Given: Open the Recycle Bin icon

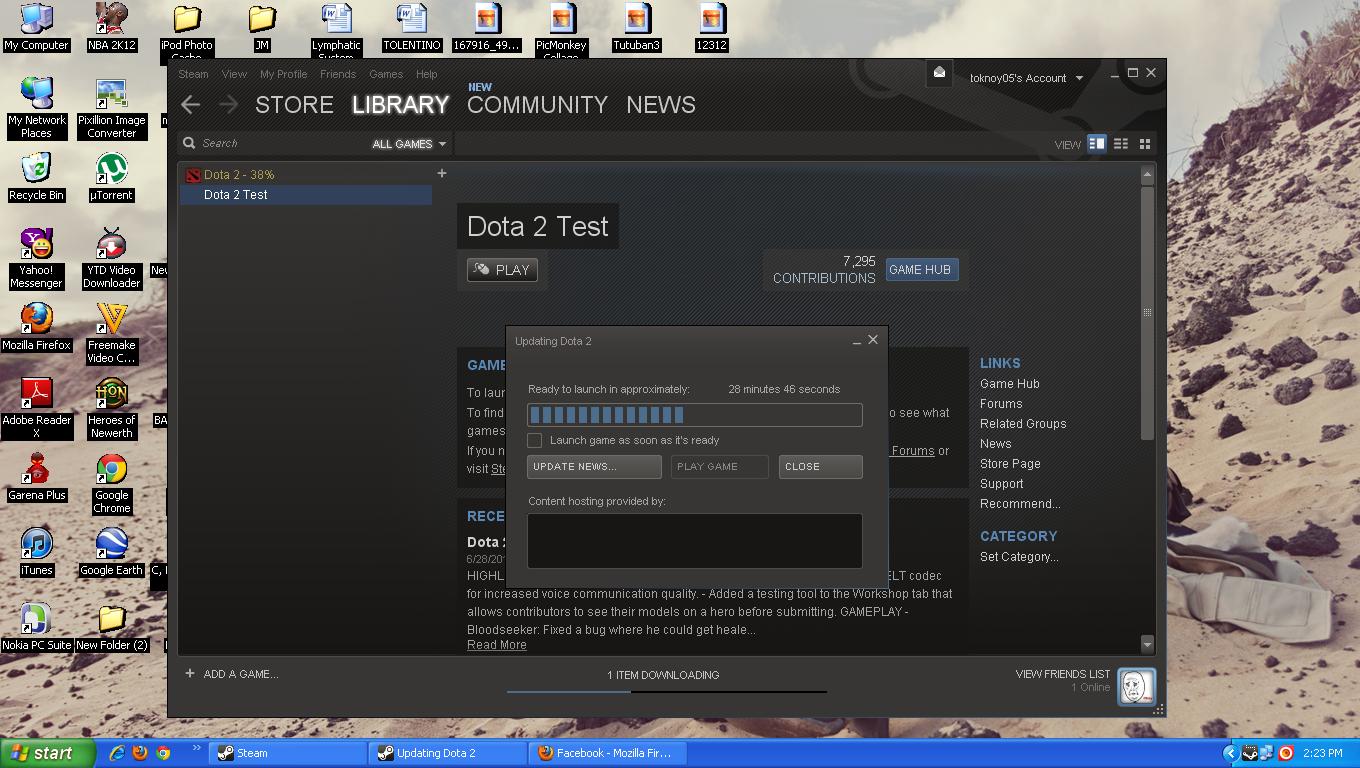Looking at the screenshot, I should click(x=37, y=177).
